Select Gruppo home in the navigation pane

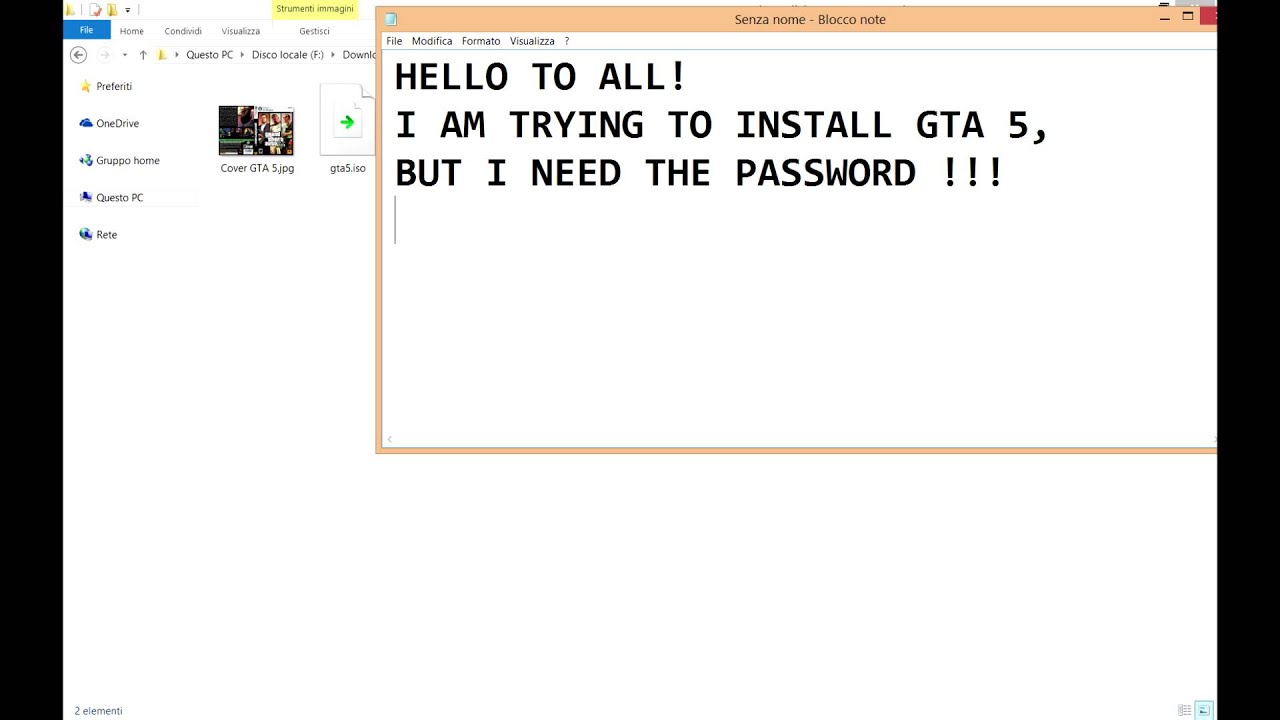(x=128, y=160)
